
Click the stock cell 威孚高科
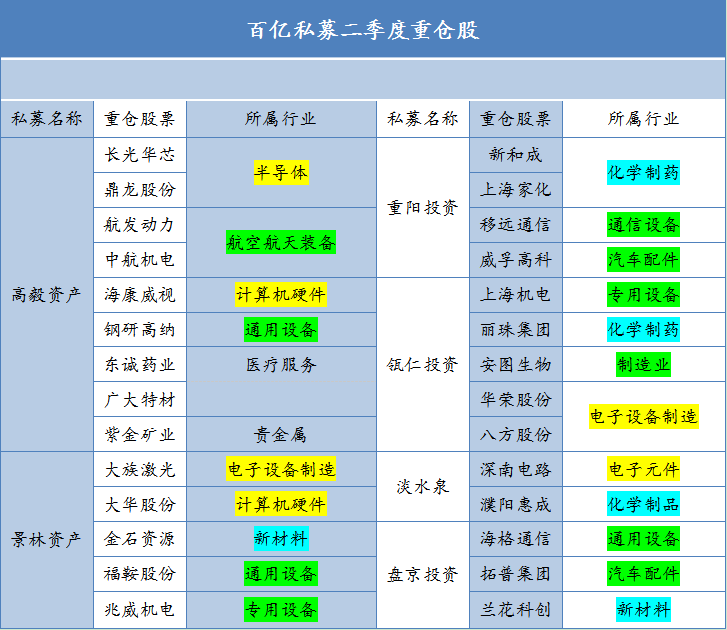516,260
